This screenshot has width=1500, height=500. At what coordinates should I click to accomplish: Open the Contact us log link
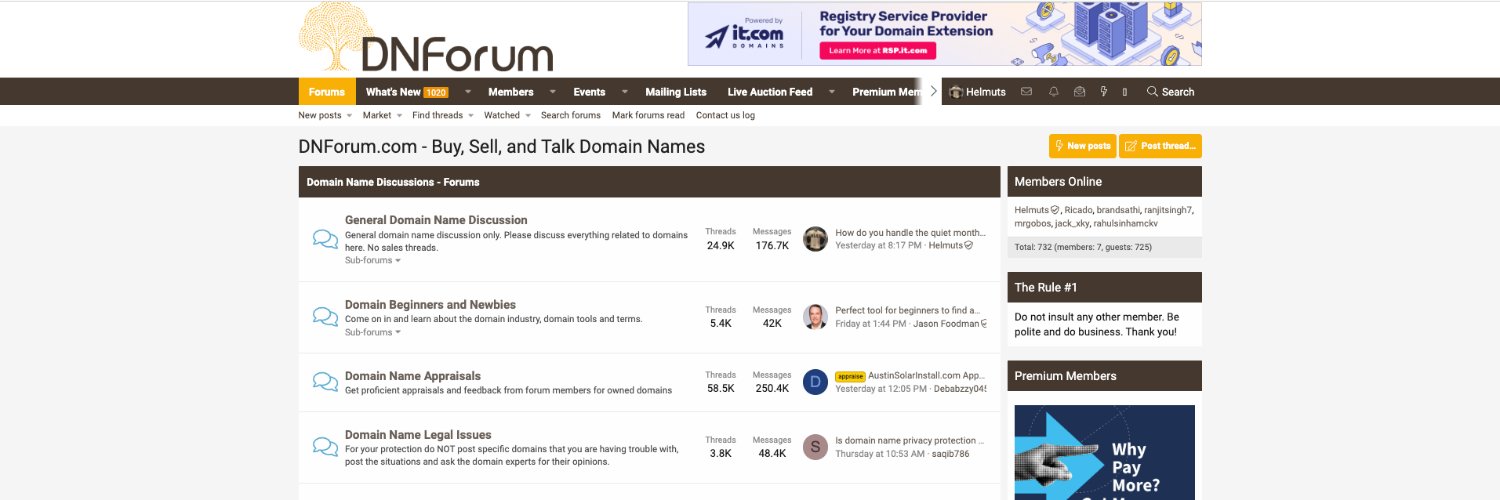[725, 115]
